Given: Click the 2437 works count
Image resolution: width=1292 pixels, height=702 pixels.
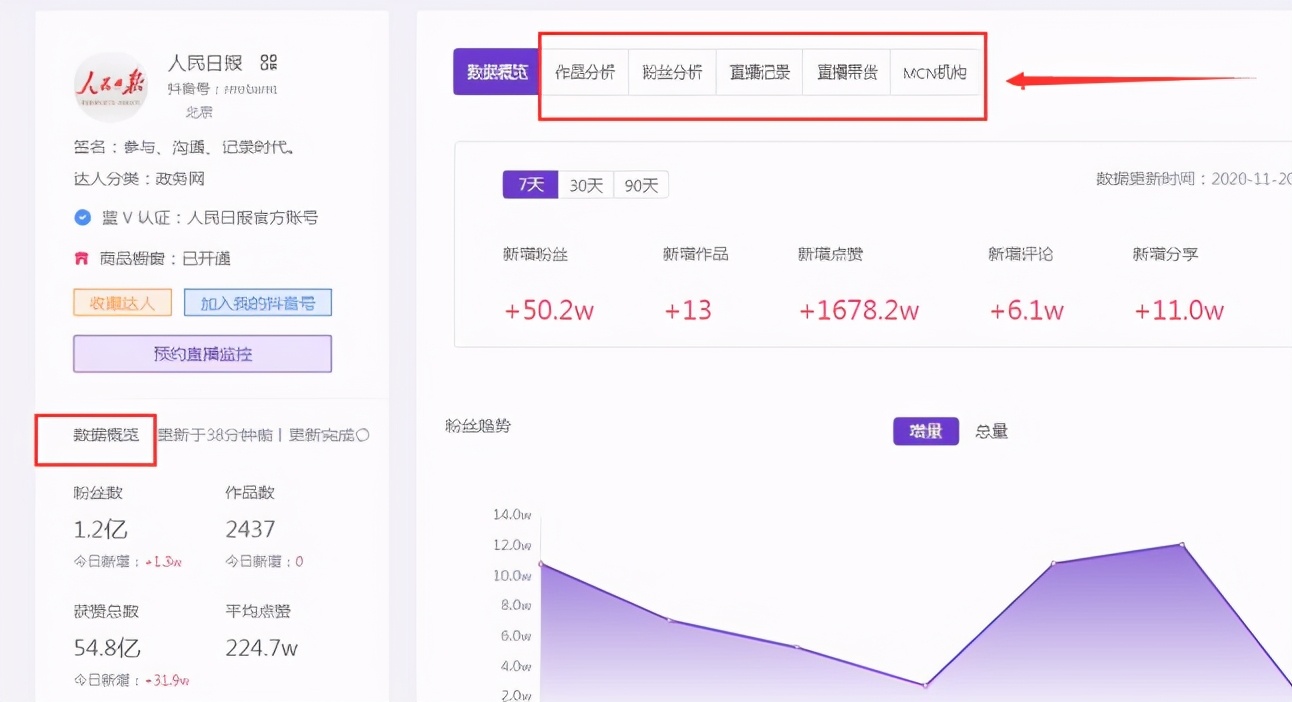Looking at the screenshot, I should (x=250, y=529).
